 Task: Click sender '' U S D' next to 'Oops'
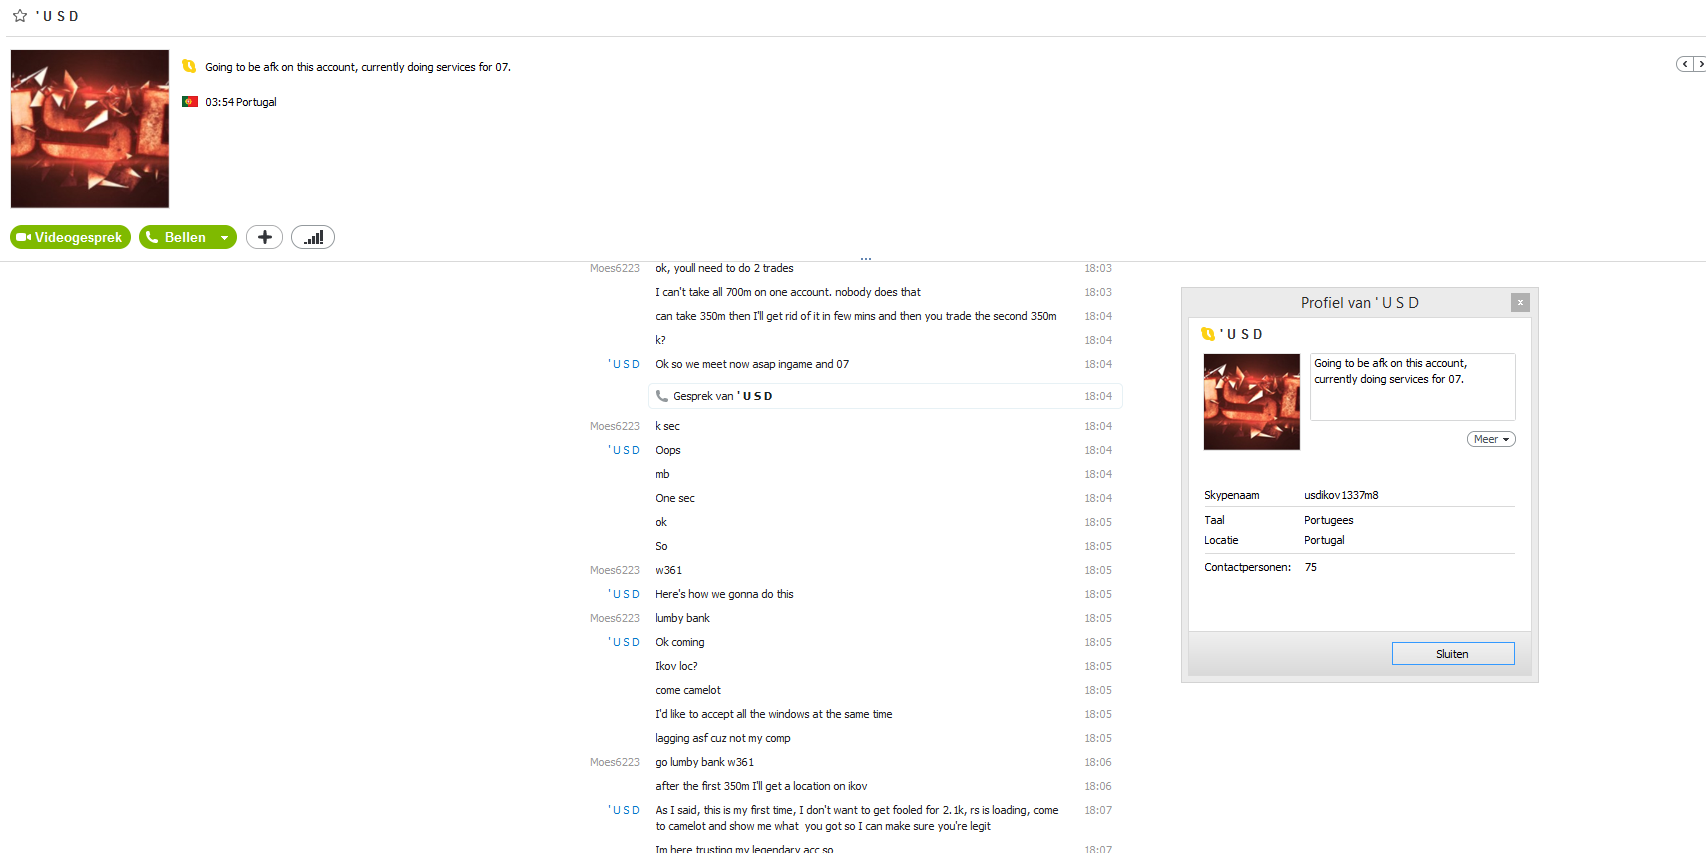tap(624, 450)
